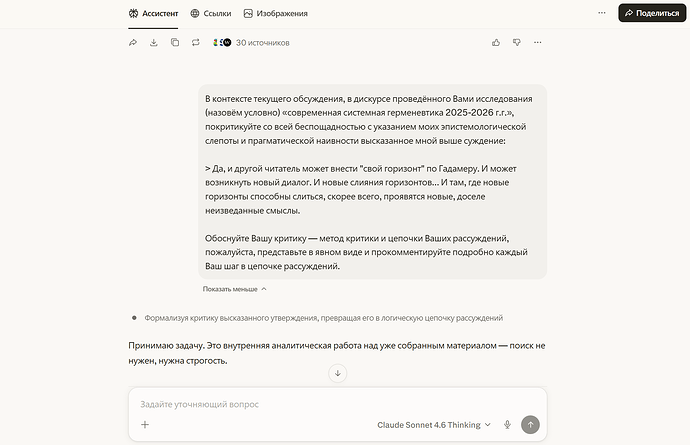Open the 30 источников sources link

point(251,43)
